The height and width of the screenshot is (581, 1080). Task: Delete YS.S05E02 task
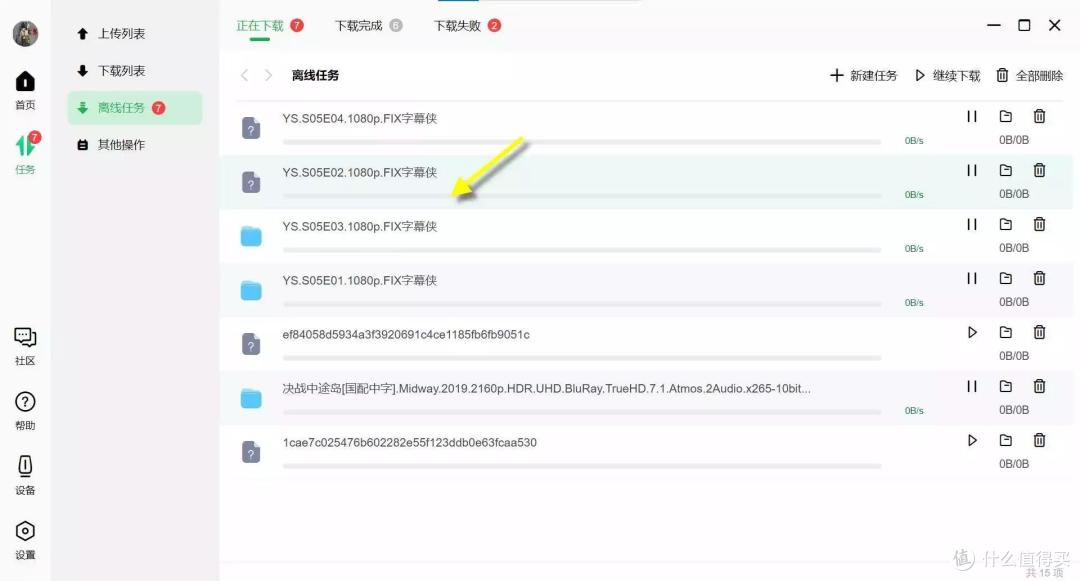[x=1039, y=170]
